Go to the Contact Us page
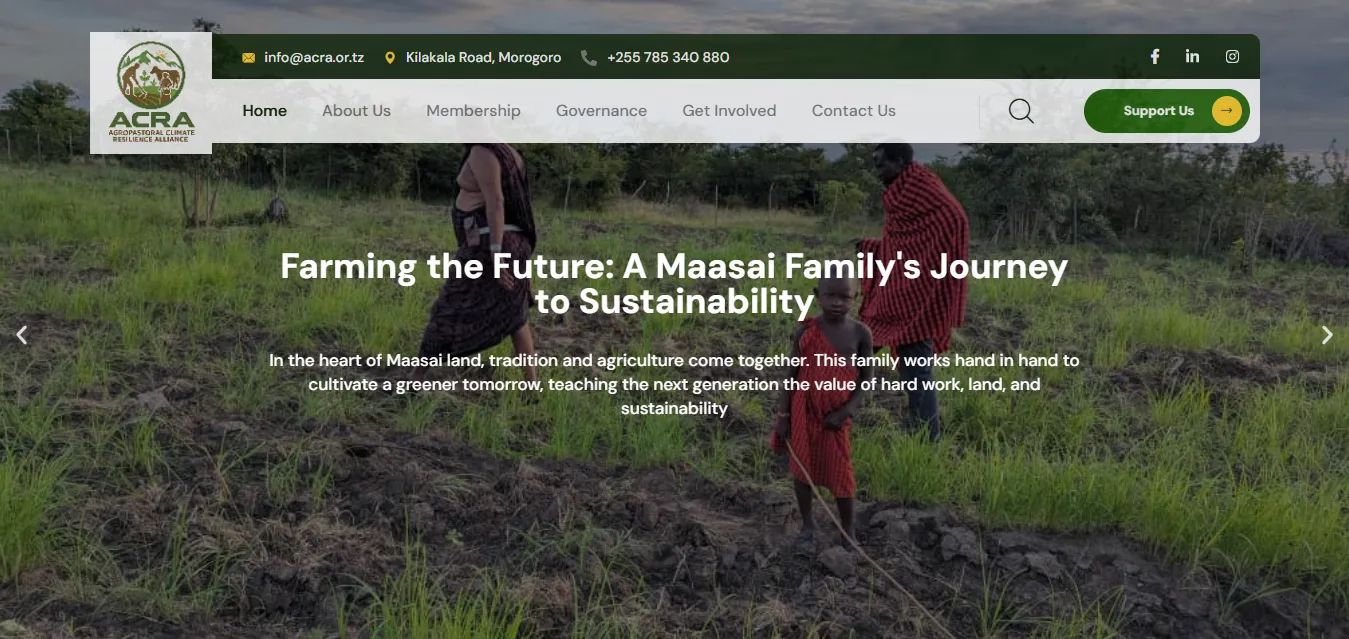Image resolution: width=1349 pixels, height=639 pixels. (853, 111)
